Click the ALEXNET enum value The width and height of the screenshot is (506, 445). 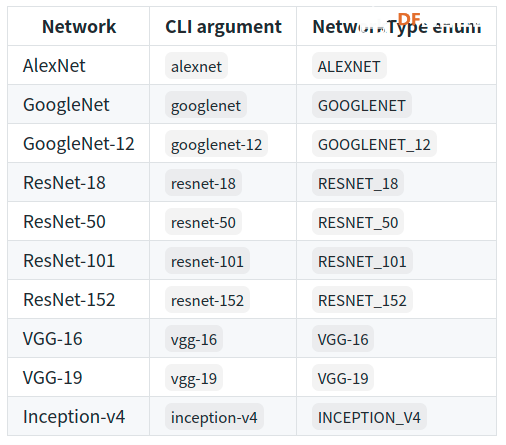[349, 66]
